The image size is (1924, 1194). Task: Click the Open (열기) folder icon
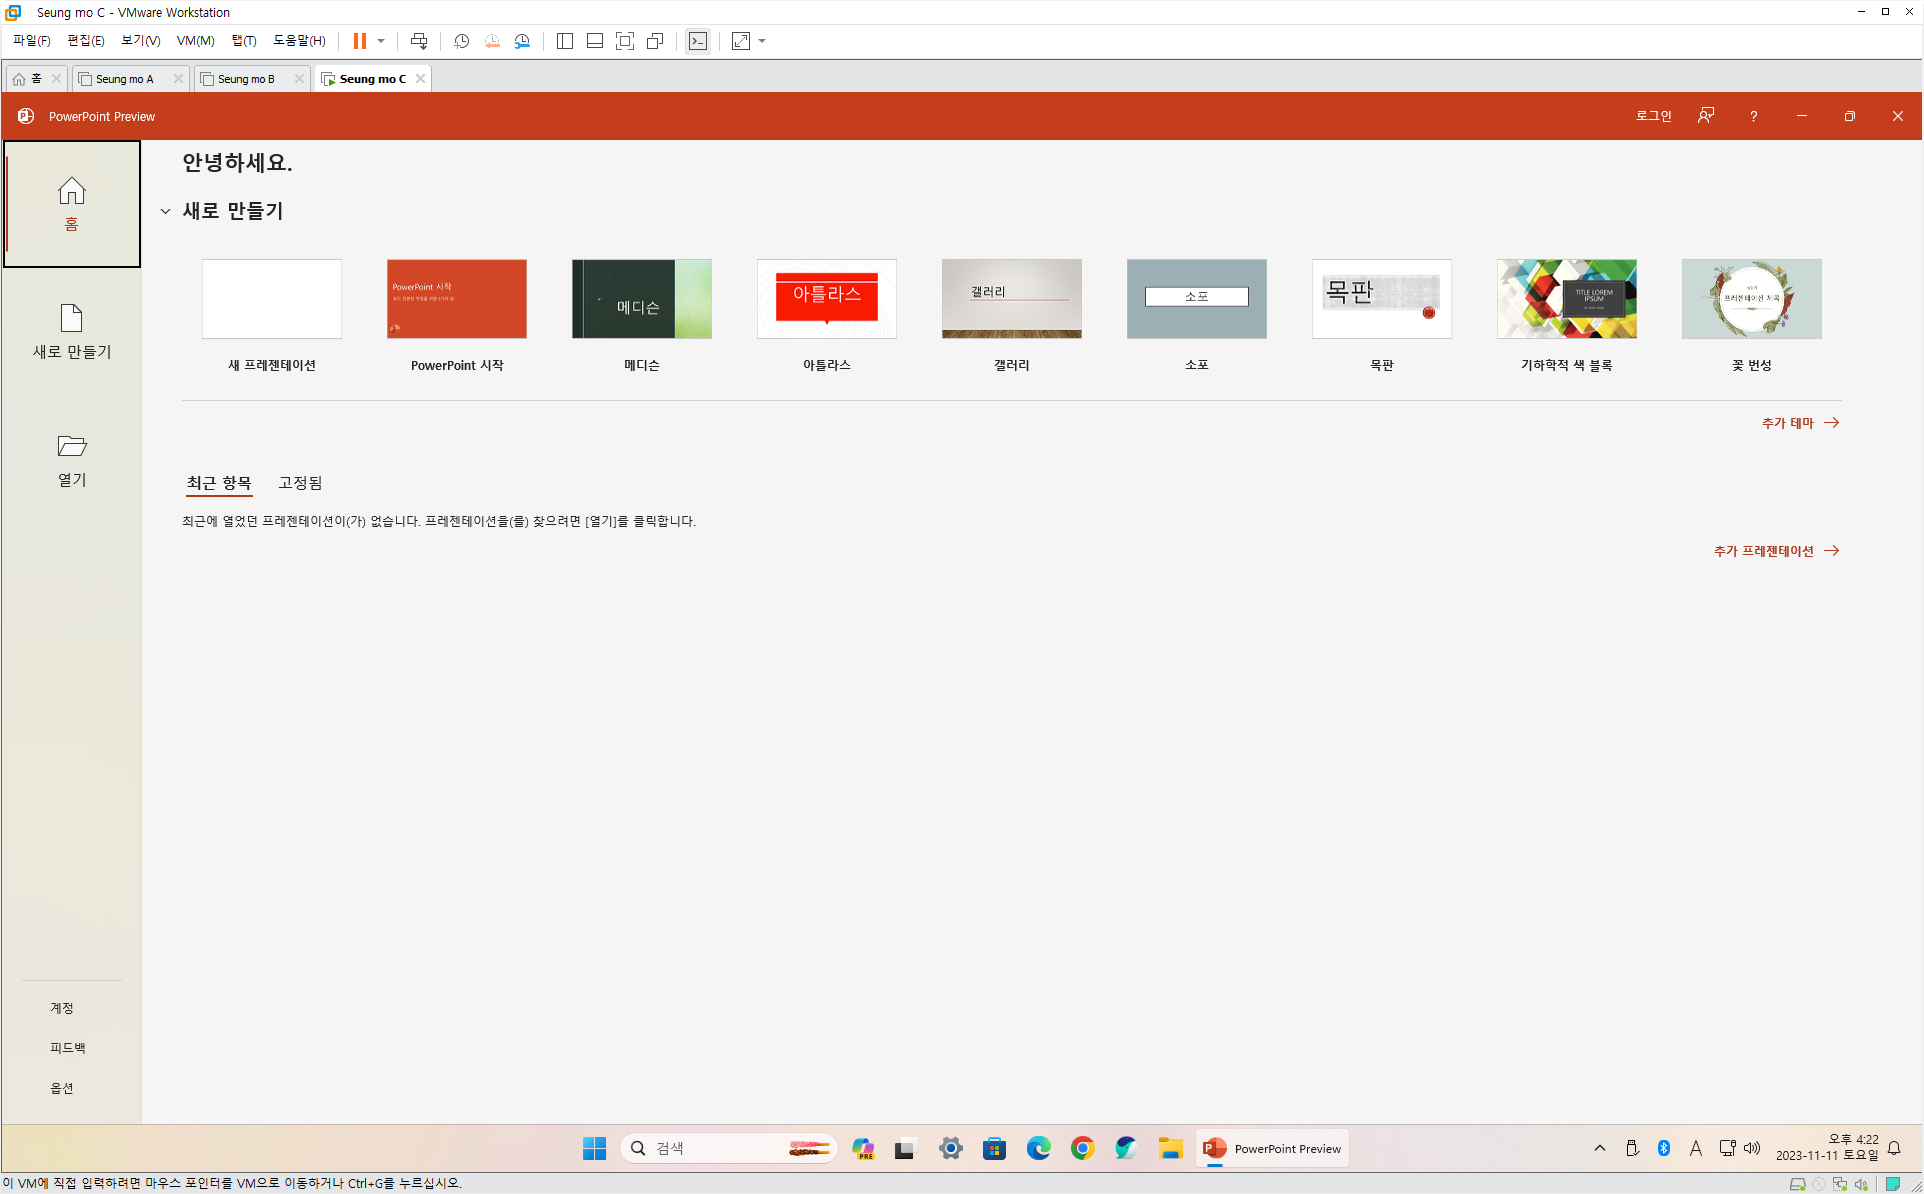[x=71, y=446]
